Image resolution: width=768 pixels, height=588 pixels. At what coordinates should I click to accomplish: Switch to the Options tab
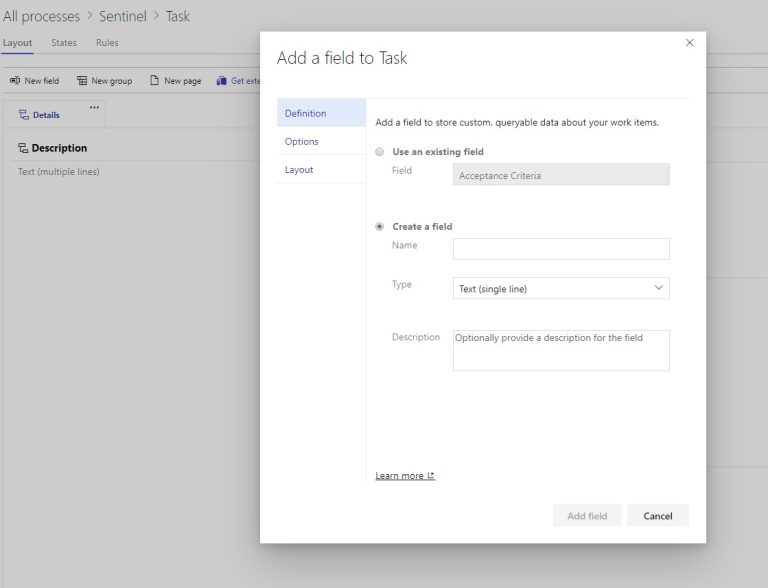[x=302, y=142]
